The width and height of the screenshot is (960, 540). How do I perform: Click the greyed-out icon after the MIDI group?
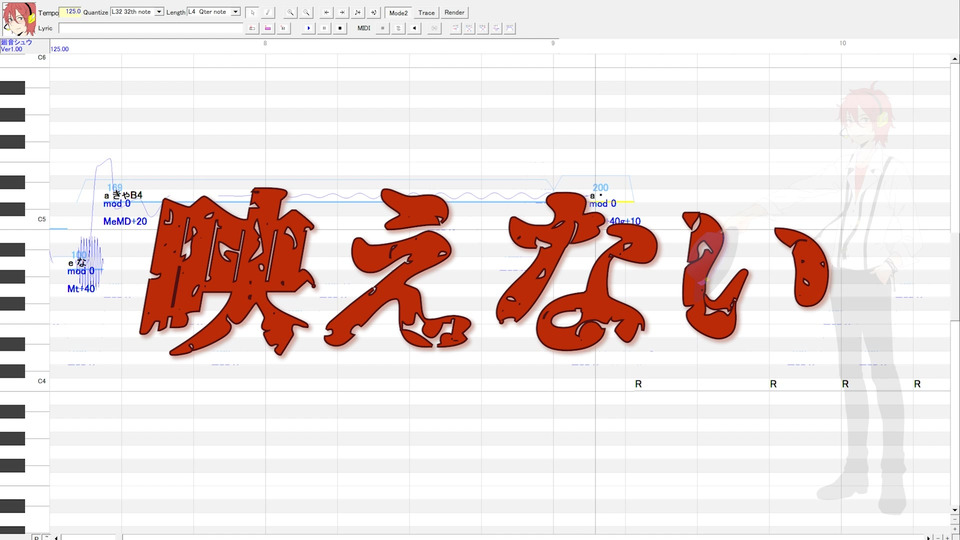pyautogui.click(x=434, y=28)
